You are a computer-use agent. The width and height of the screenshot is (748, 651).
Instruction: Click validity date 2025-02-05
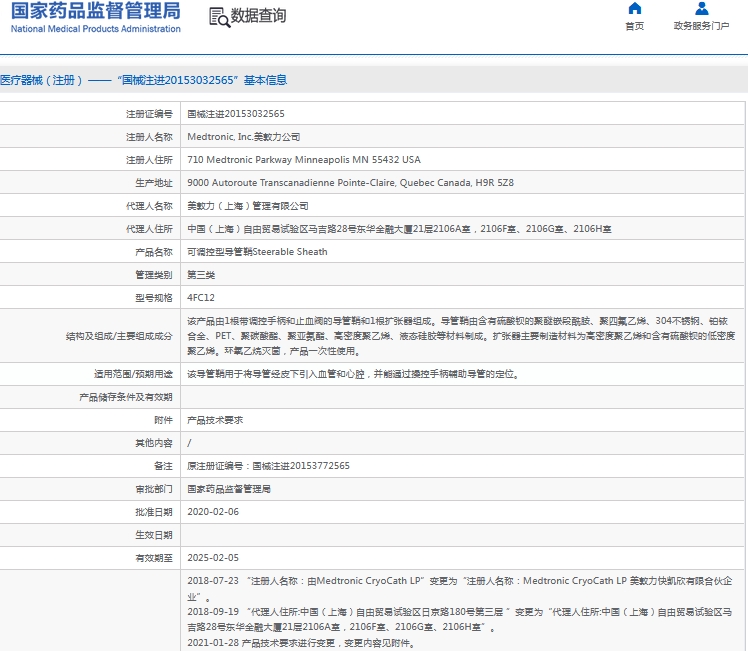[x=213, y=558]
